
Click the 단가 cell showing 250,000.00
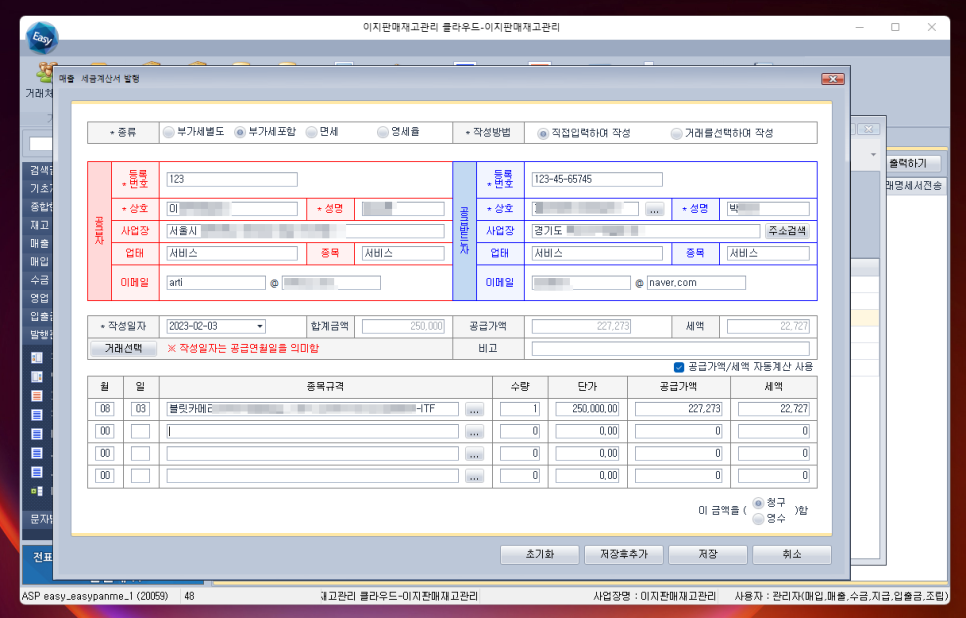pos(587,409)
